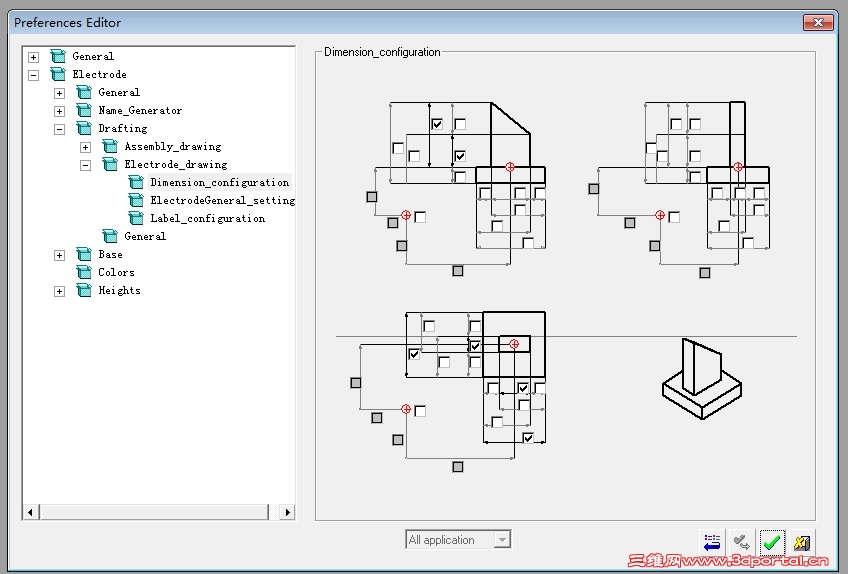Close the Preferences Editor window

[818, 23]
